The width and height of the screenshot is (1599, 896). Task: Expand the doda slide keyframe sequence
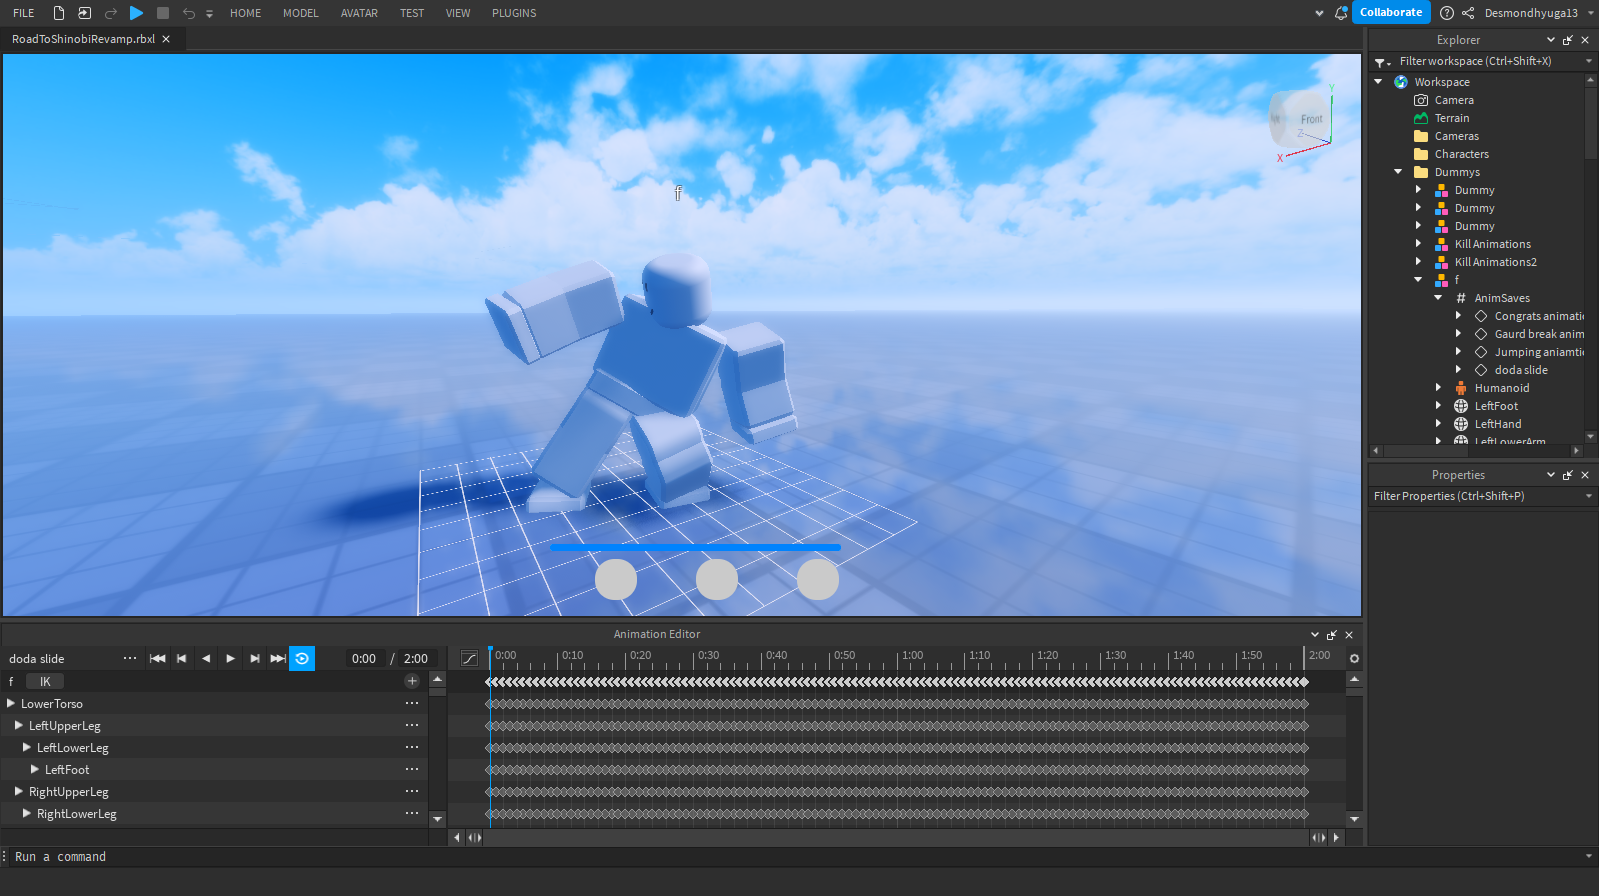1459,370
